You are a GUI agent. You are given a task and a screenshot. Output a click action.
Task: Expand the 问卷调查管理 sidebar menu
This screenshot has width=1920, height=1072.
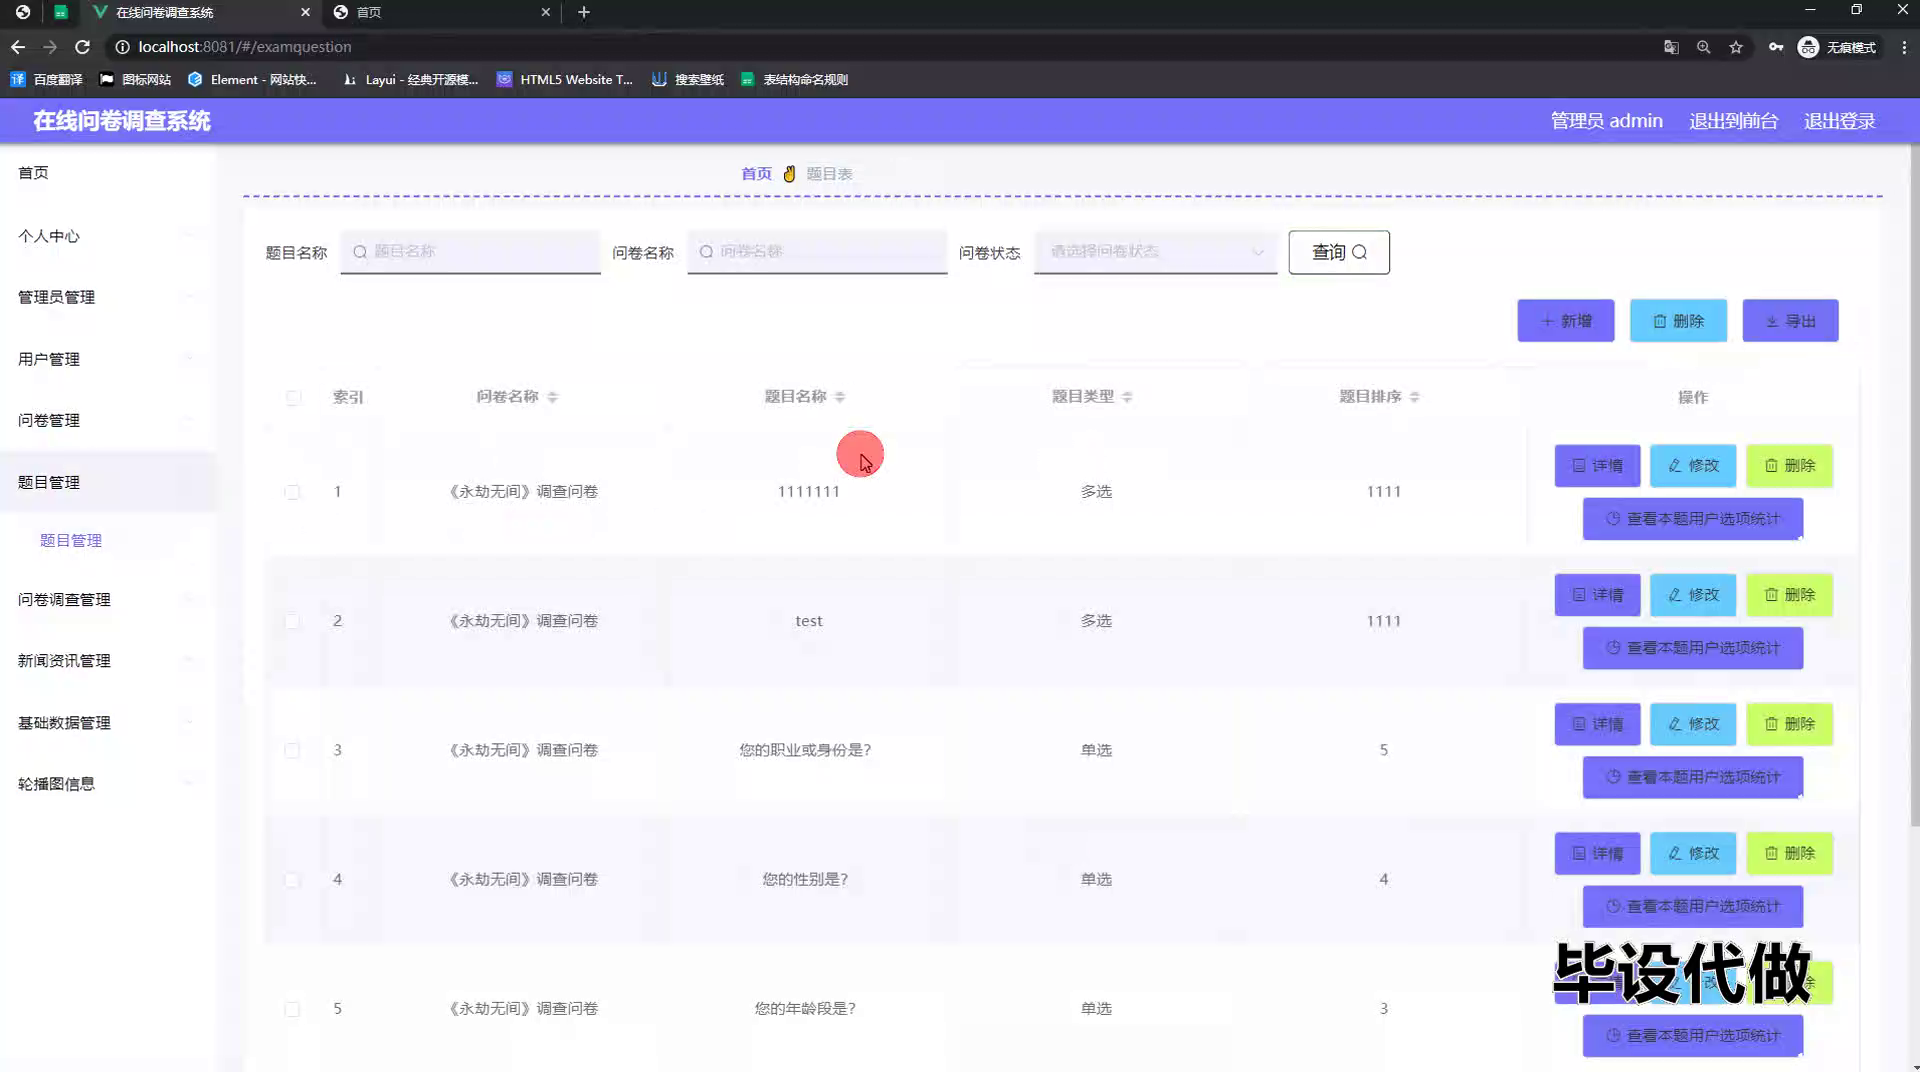pos(107,599)
